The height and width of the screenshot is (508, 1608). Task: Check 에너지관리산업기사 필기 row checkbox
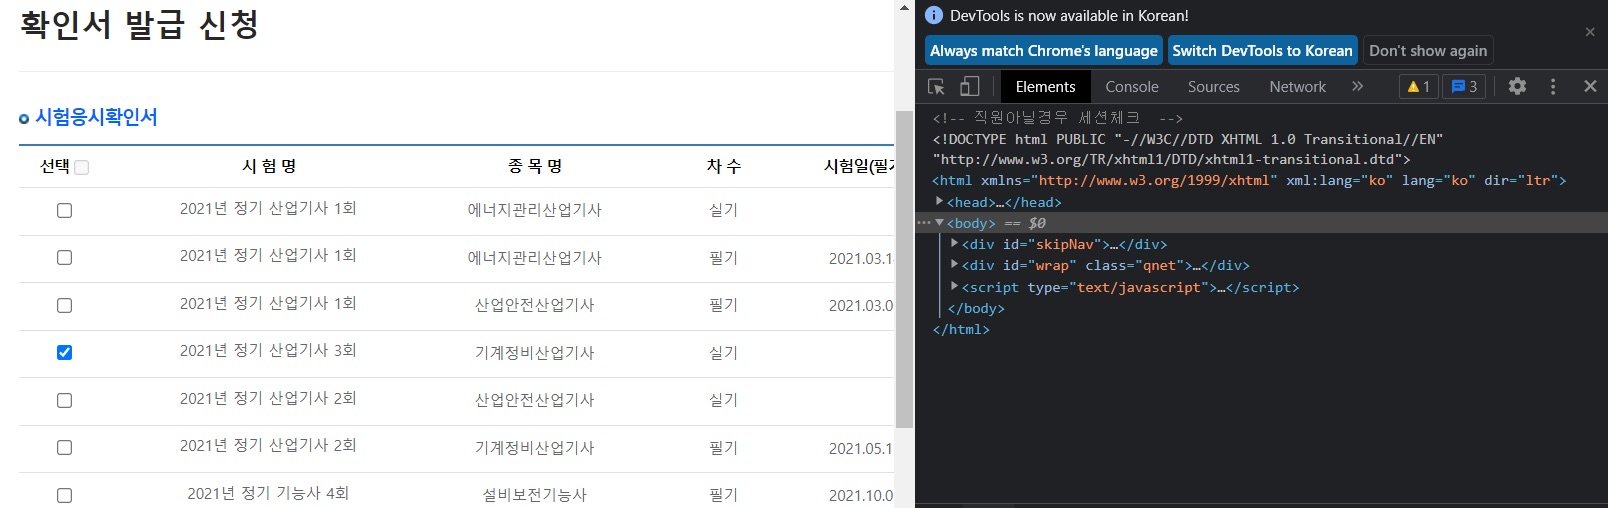click(x=65, y=258)
